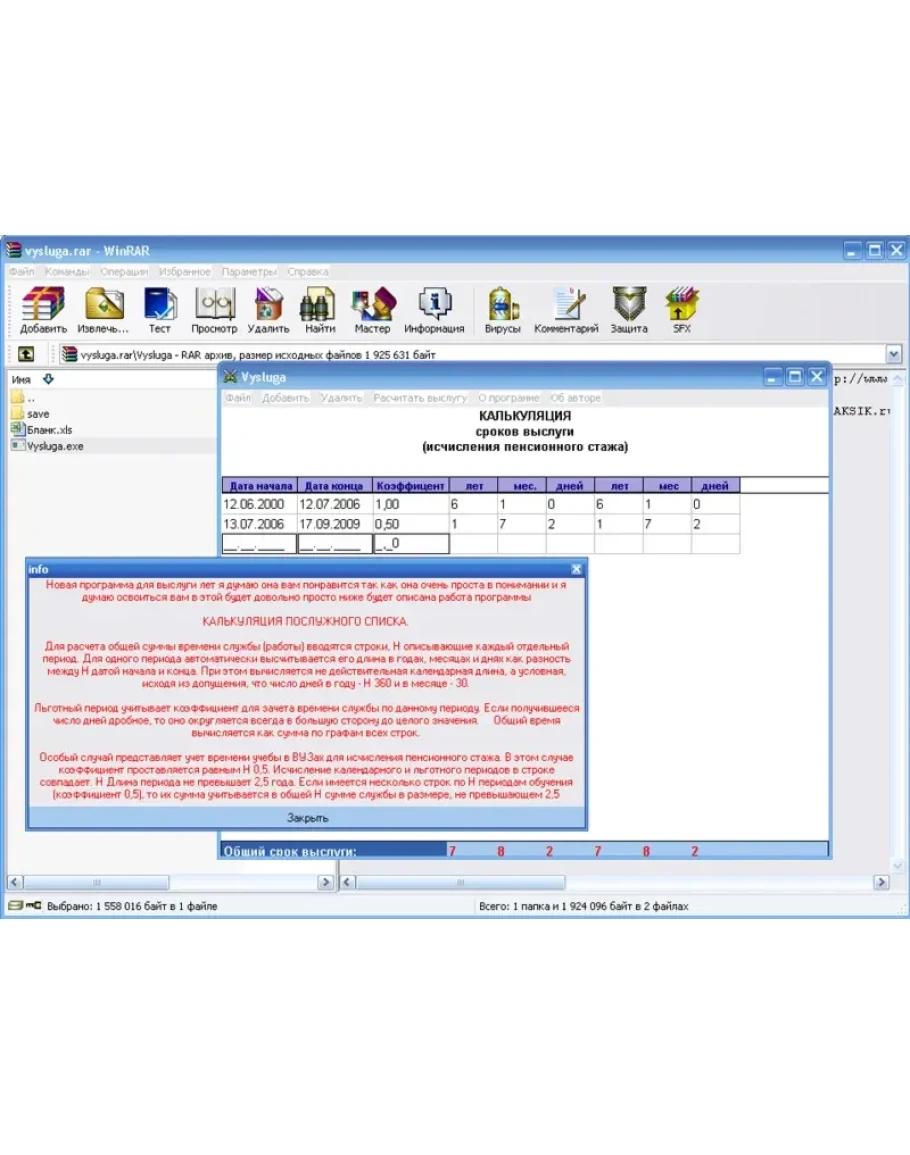Image resolution: width=910 pixels, height=1155 pixels.
Task: Sort by the Имя column header
Action: 22,380
